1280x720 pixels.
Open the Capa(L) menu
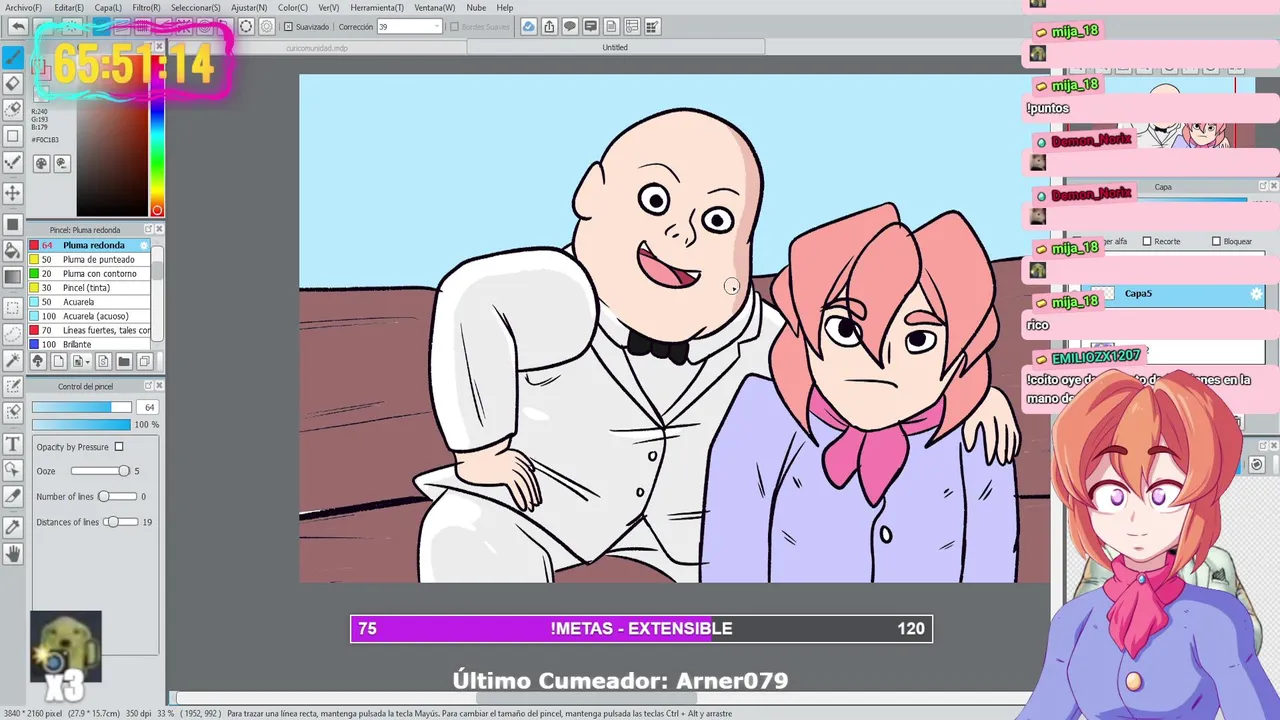(x=108, y=7)
